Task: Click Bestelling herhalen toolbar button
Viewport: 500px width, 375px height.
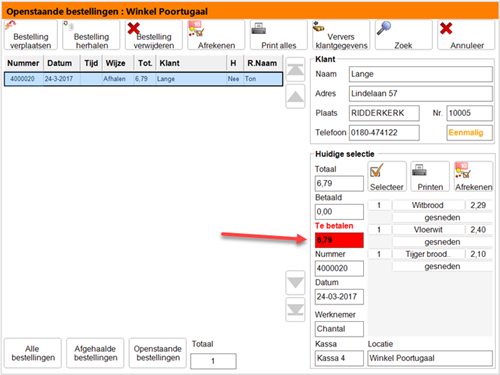Action: [91, 35]
